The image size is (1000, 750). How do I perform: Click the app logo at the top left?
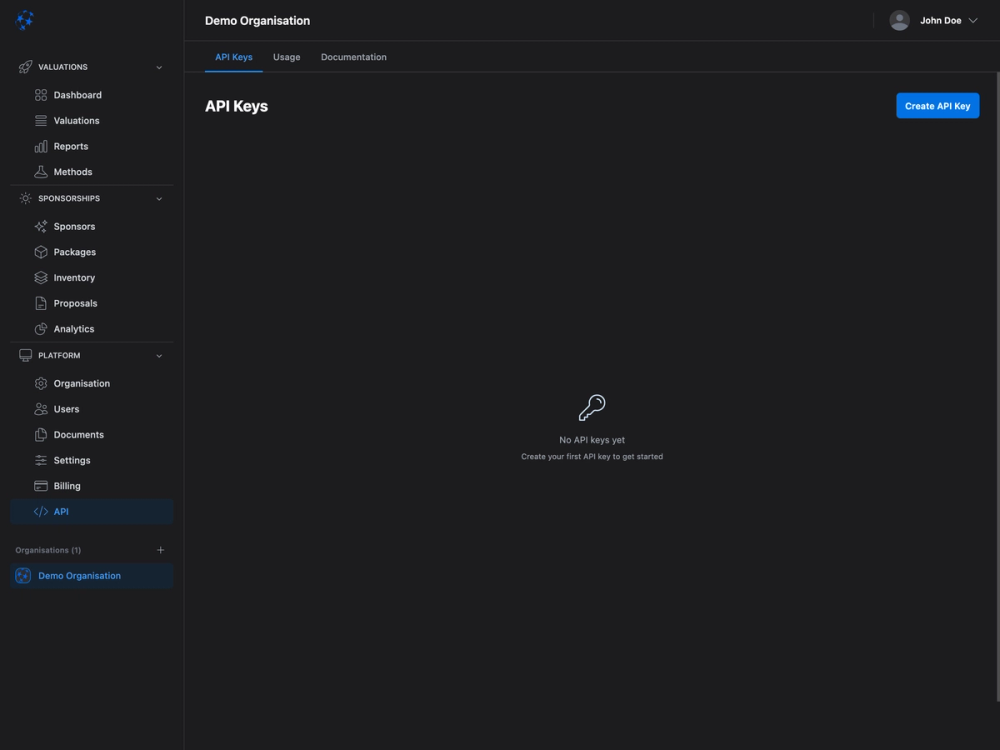(x=24, y=19)
